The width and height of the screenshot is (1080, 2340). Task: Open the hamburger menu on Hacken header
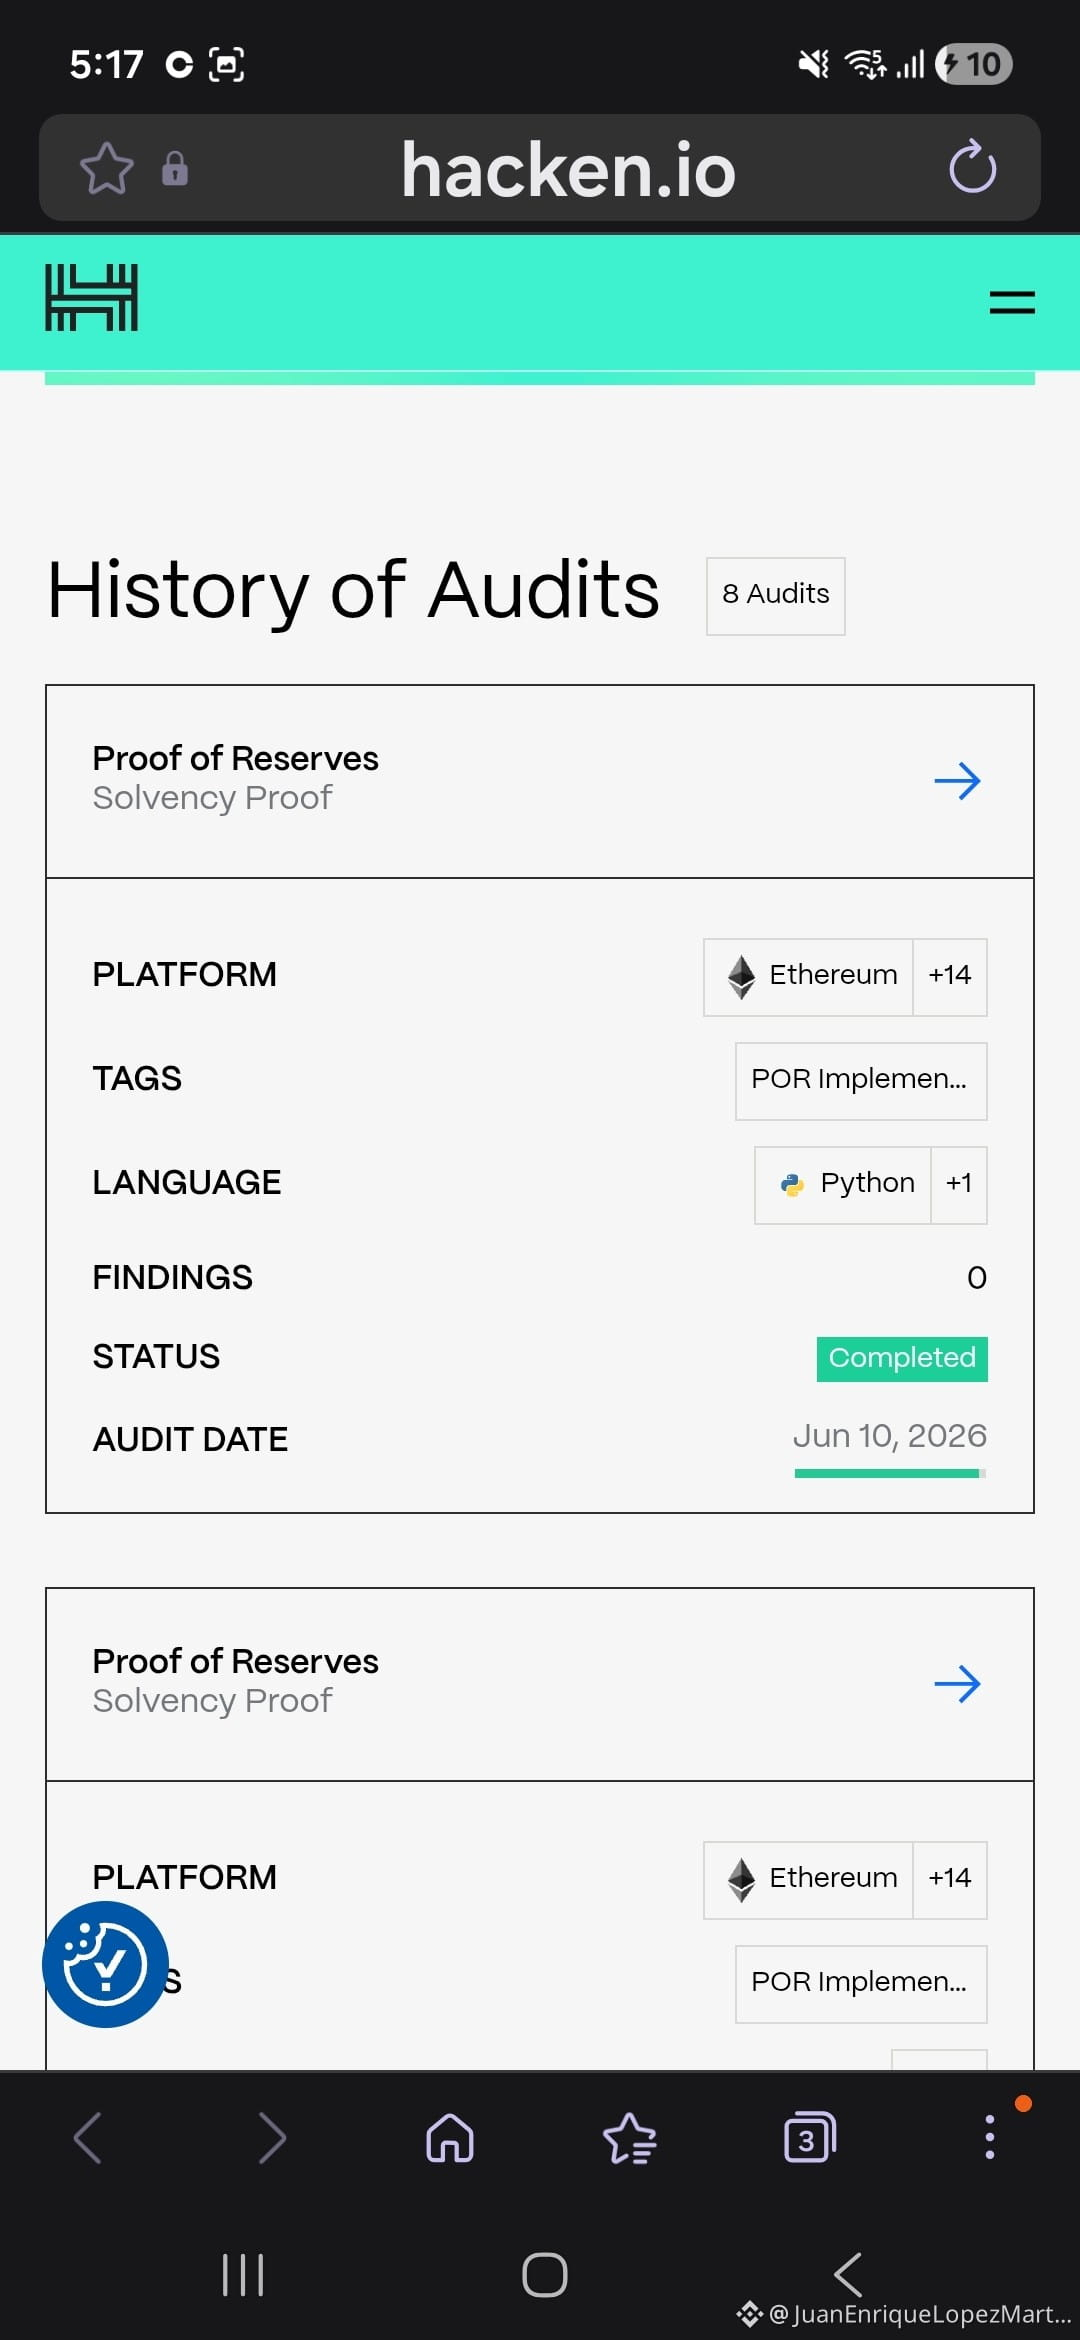click(x=1012, y=302)
